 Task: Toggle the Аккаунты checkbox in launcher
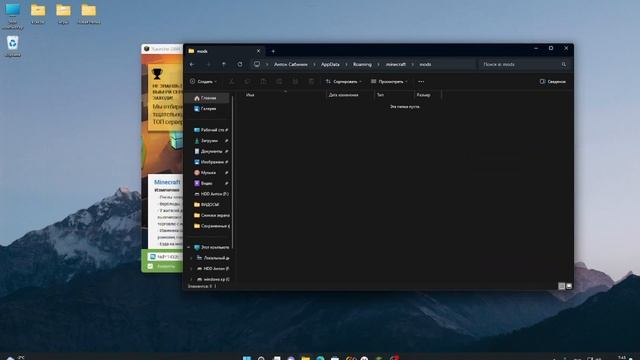tap(150, 267)
